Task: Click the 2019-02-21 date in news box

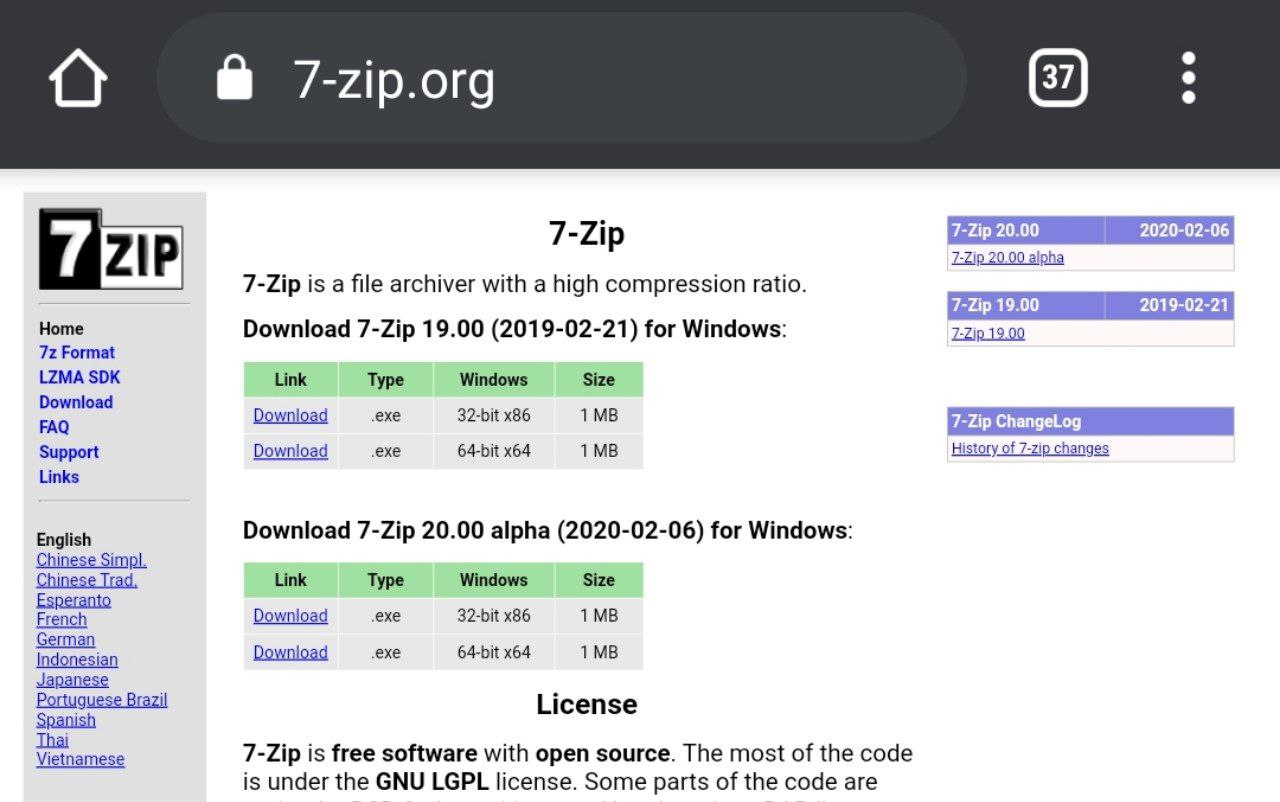Action: 1184,305
